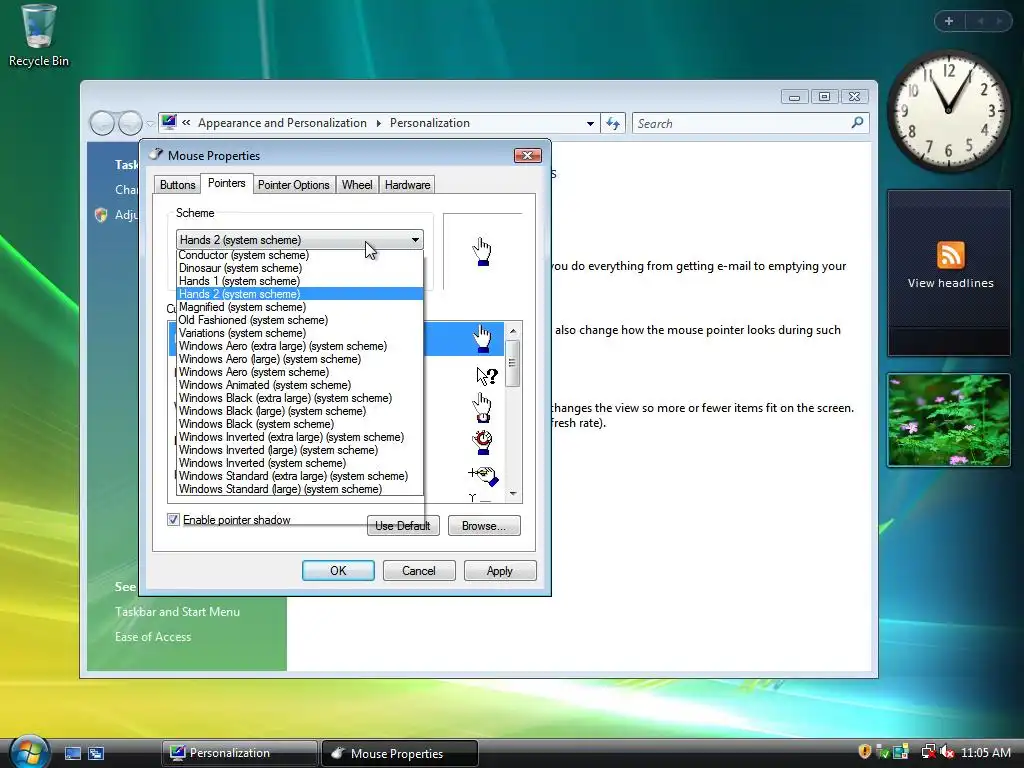
Task: Click the network connection tray icon
Action: tap(927, 752)
